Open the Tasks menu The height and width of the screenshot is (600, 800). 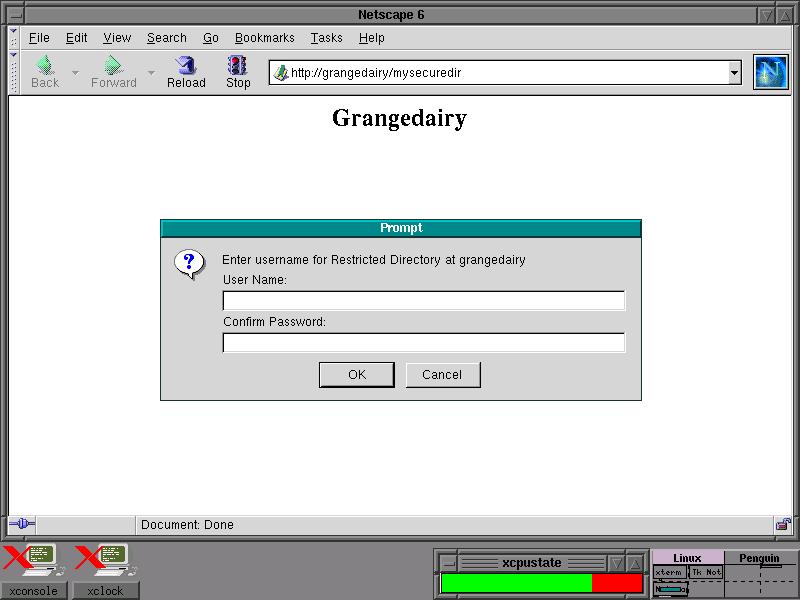[x=326, y=38]
